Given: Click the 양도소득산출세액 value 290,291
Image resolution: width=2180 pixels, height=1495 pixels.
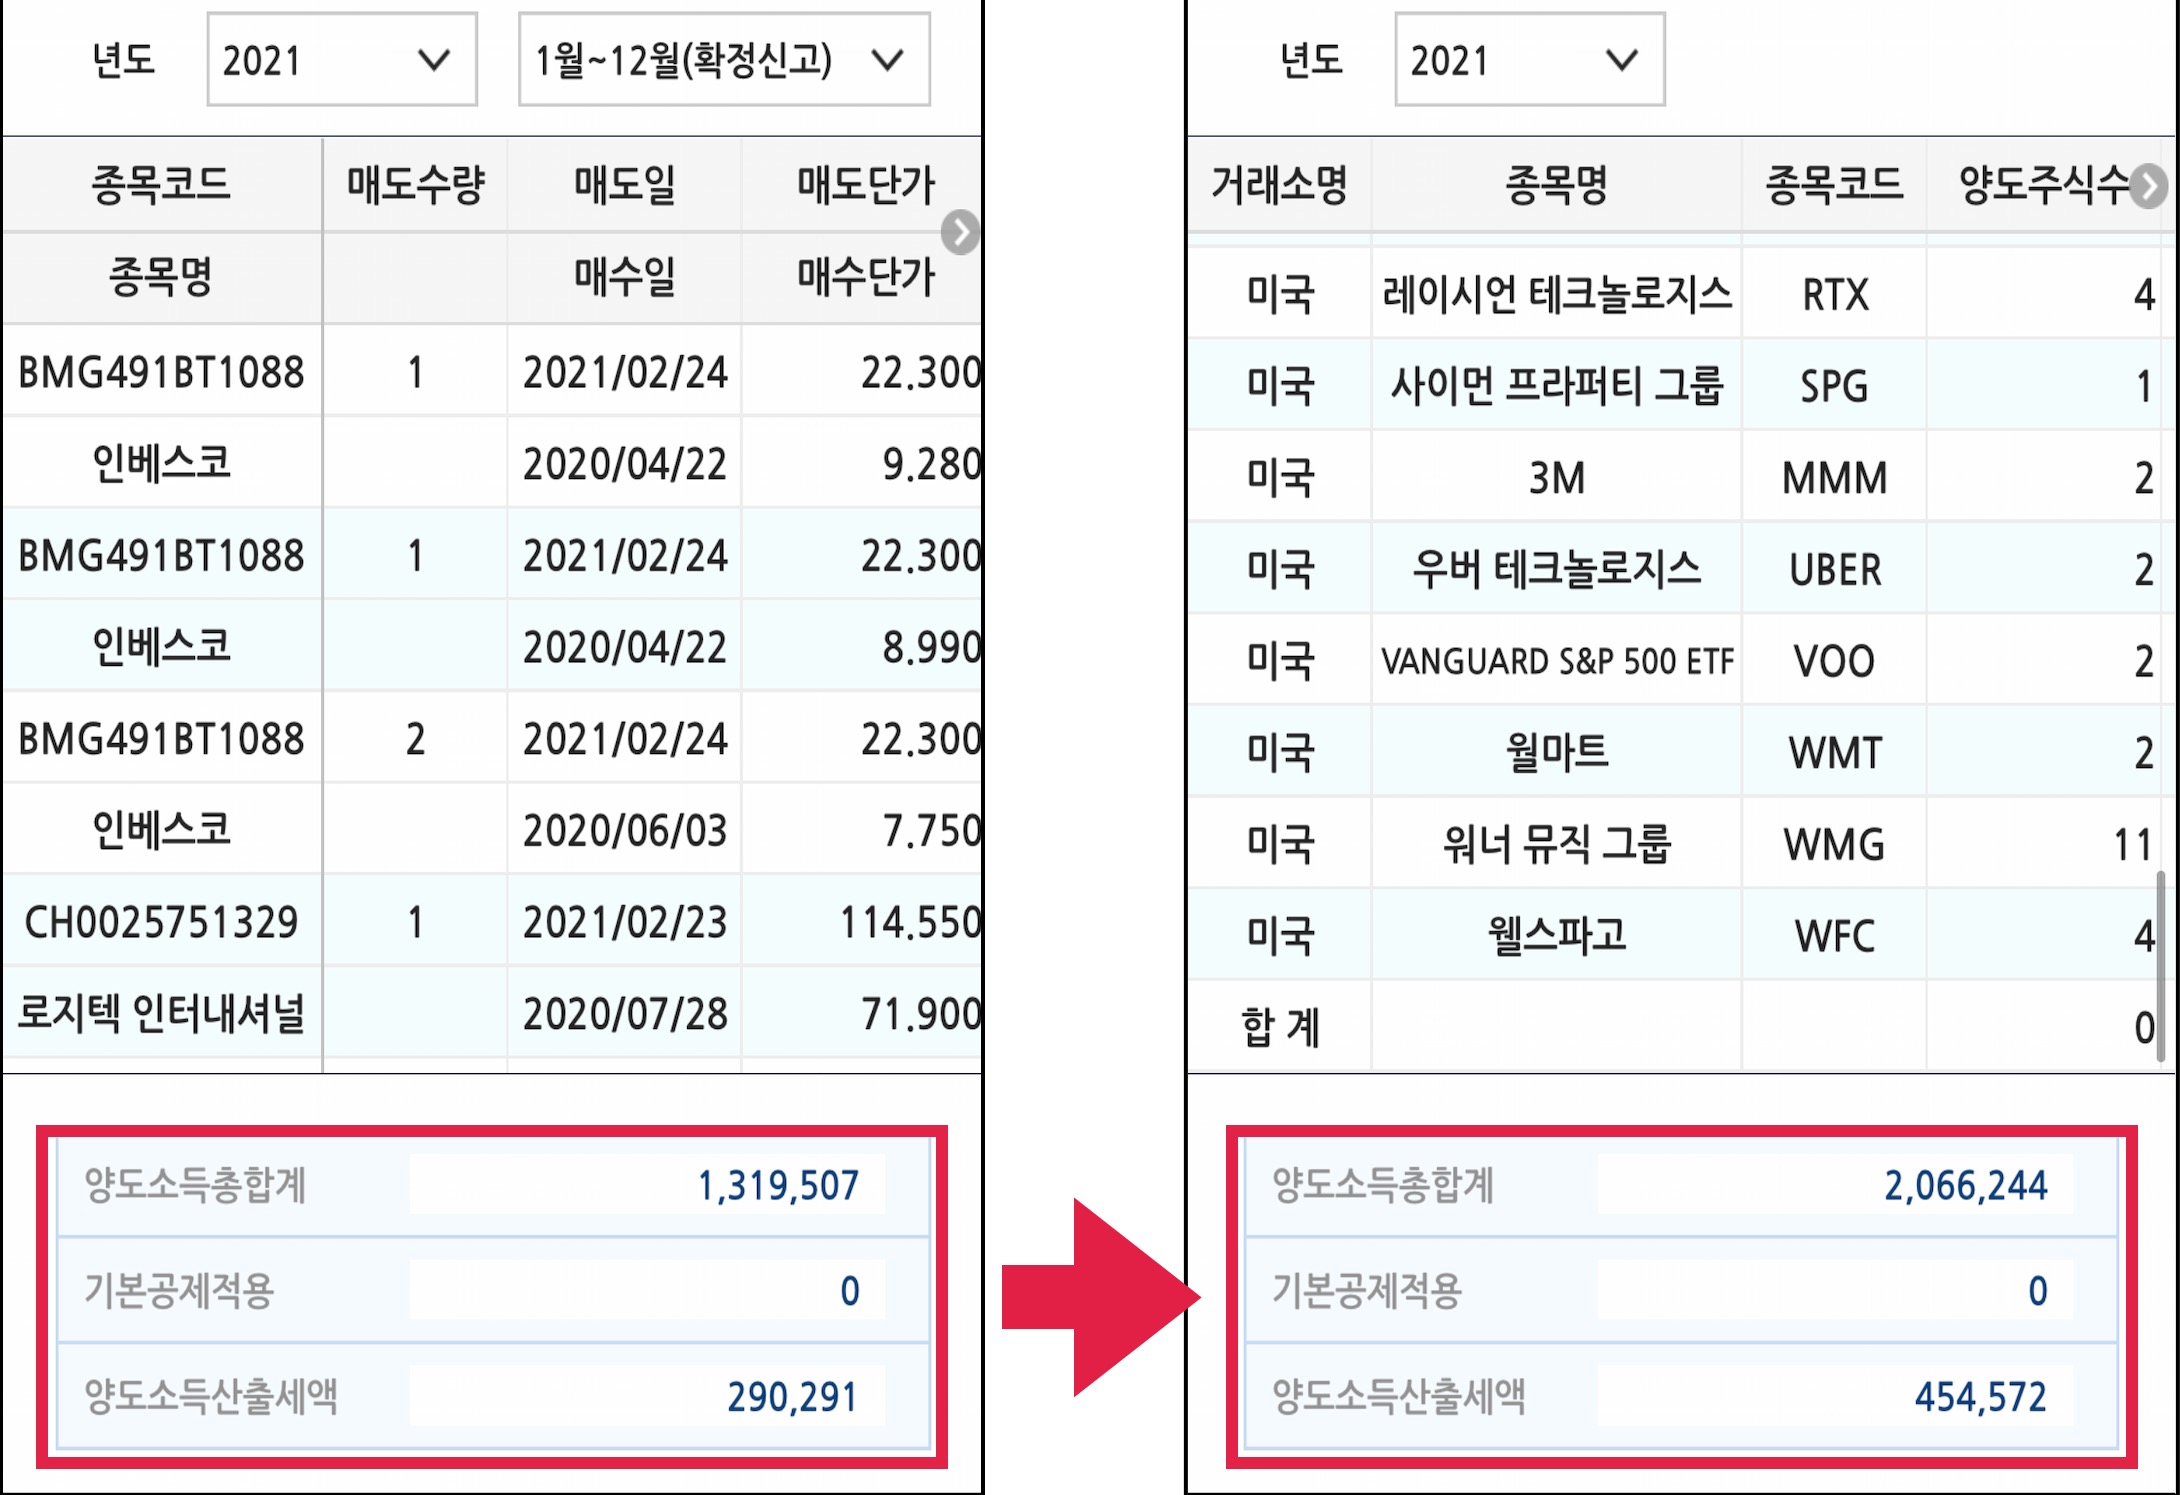Looking at the screenshot, I should [x=792, y=1396].
